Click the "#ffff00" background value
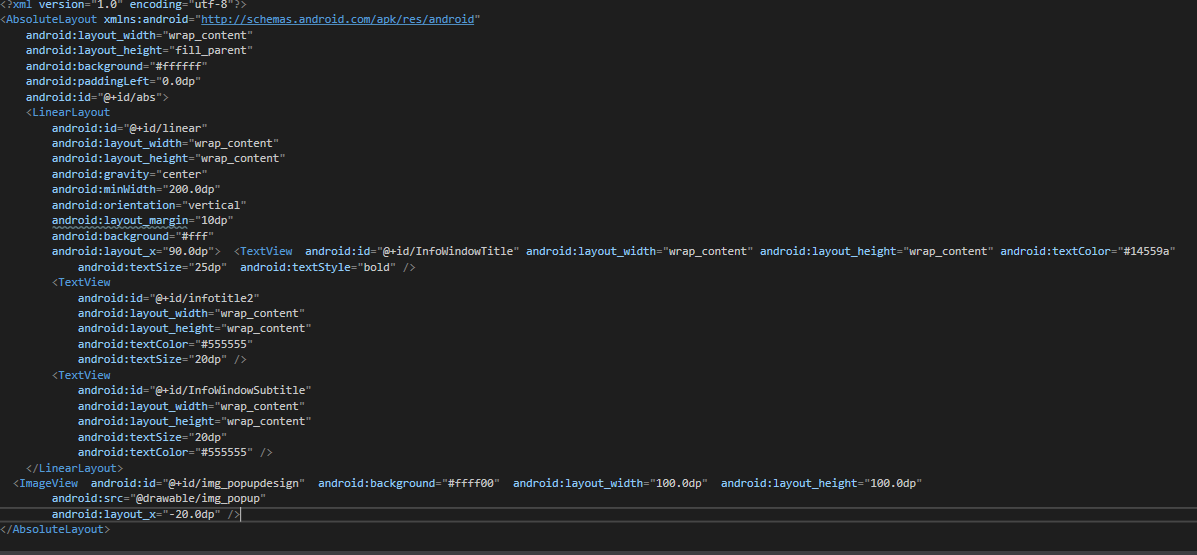Screen dimensions: 1197x555 pos(471,483)
